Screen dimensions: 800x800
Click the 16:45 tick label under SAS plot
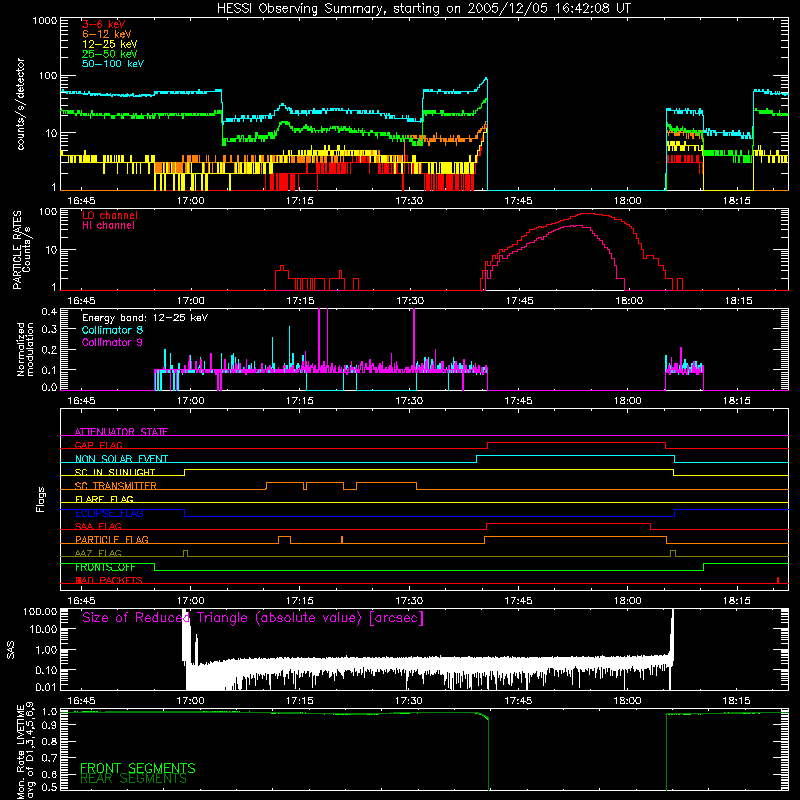(x=81, y=701)
